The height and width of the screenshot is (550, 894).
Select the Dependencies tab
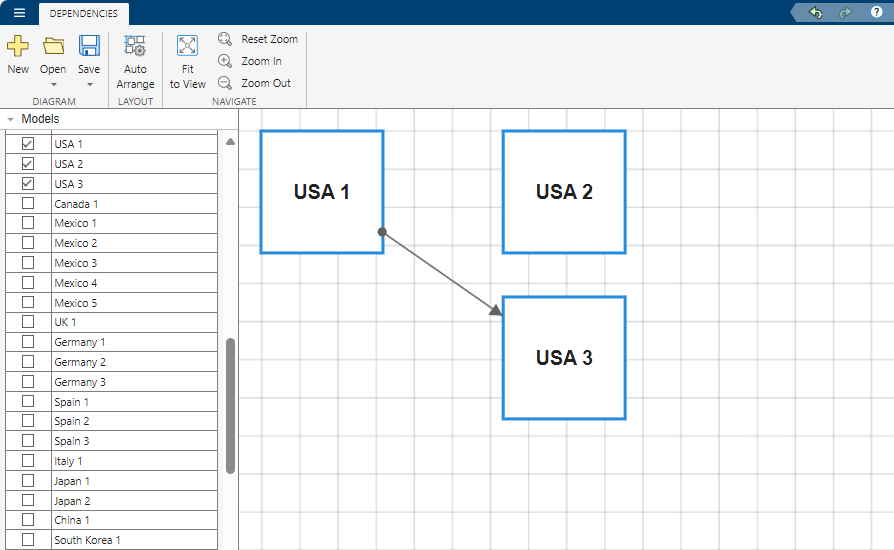click(x=83, y=13)
